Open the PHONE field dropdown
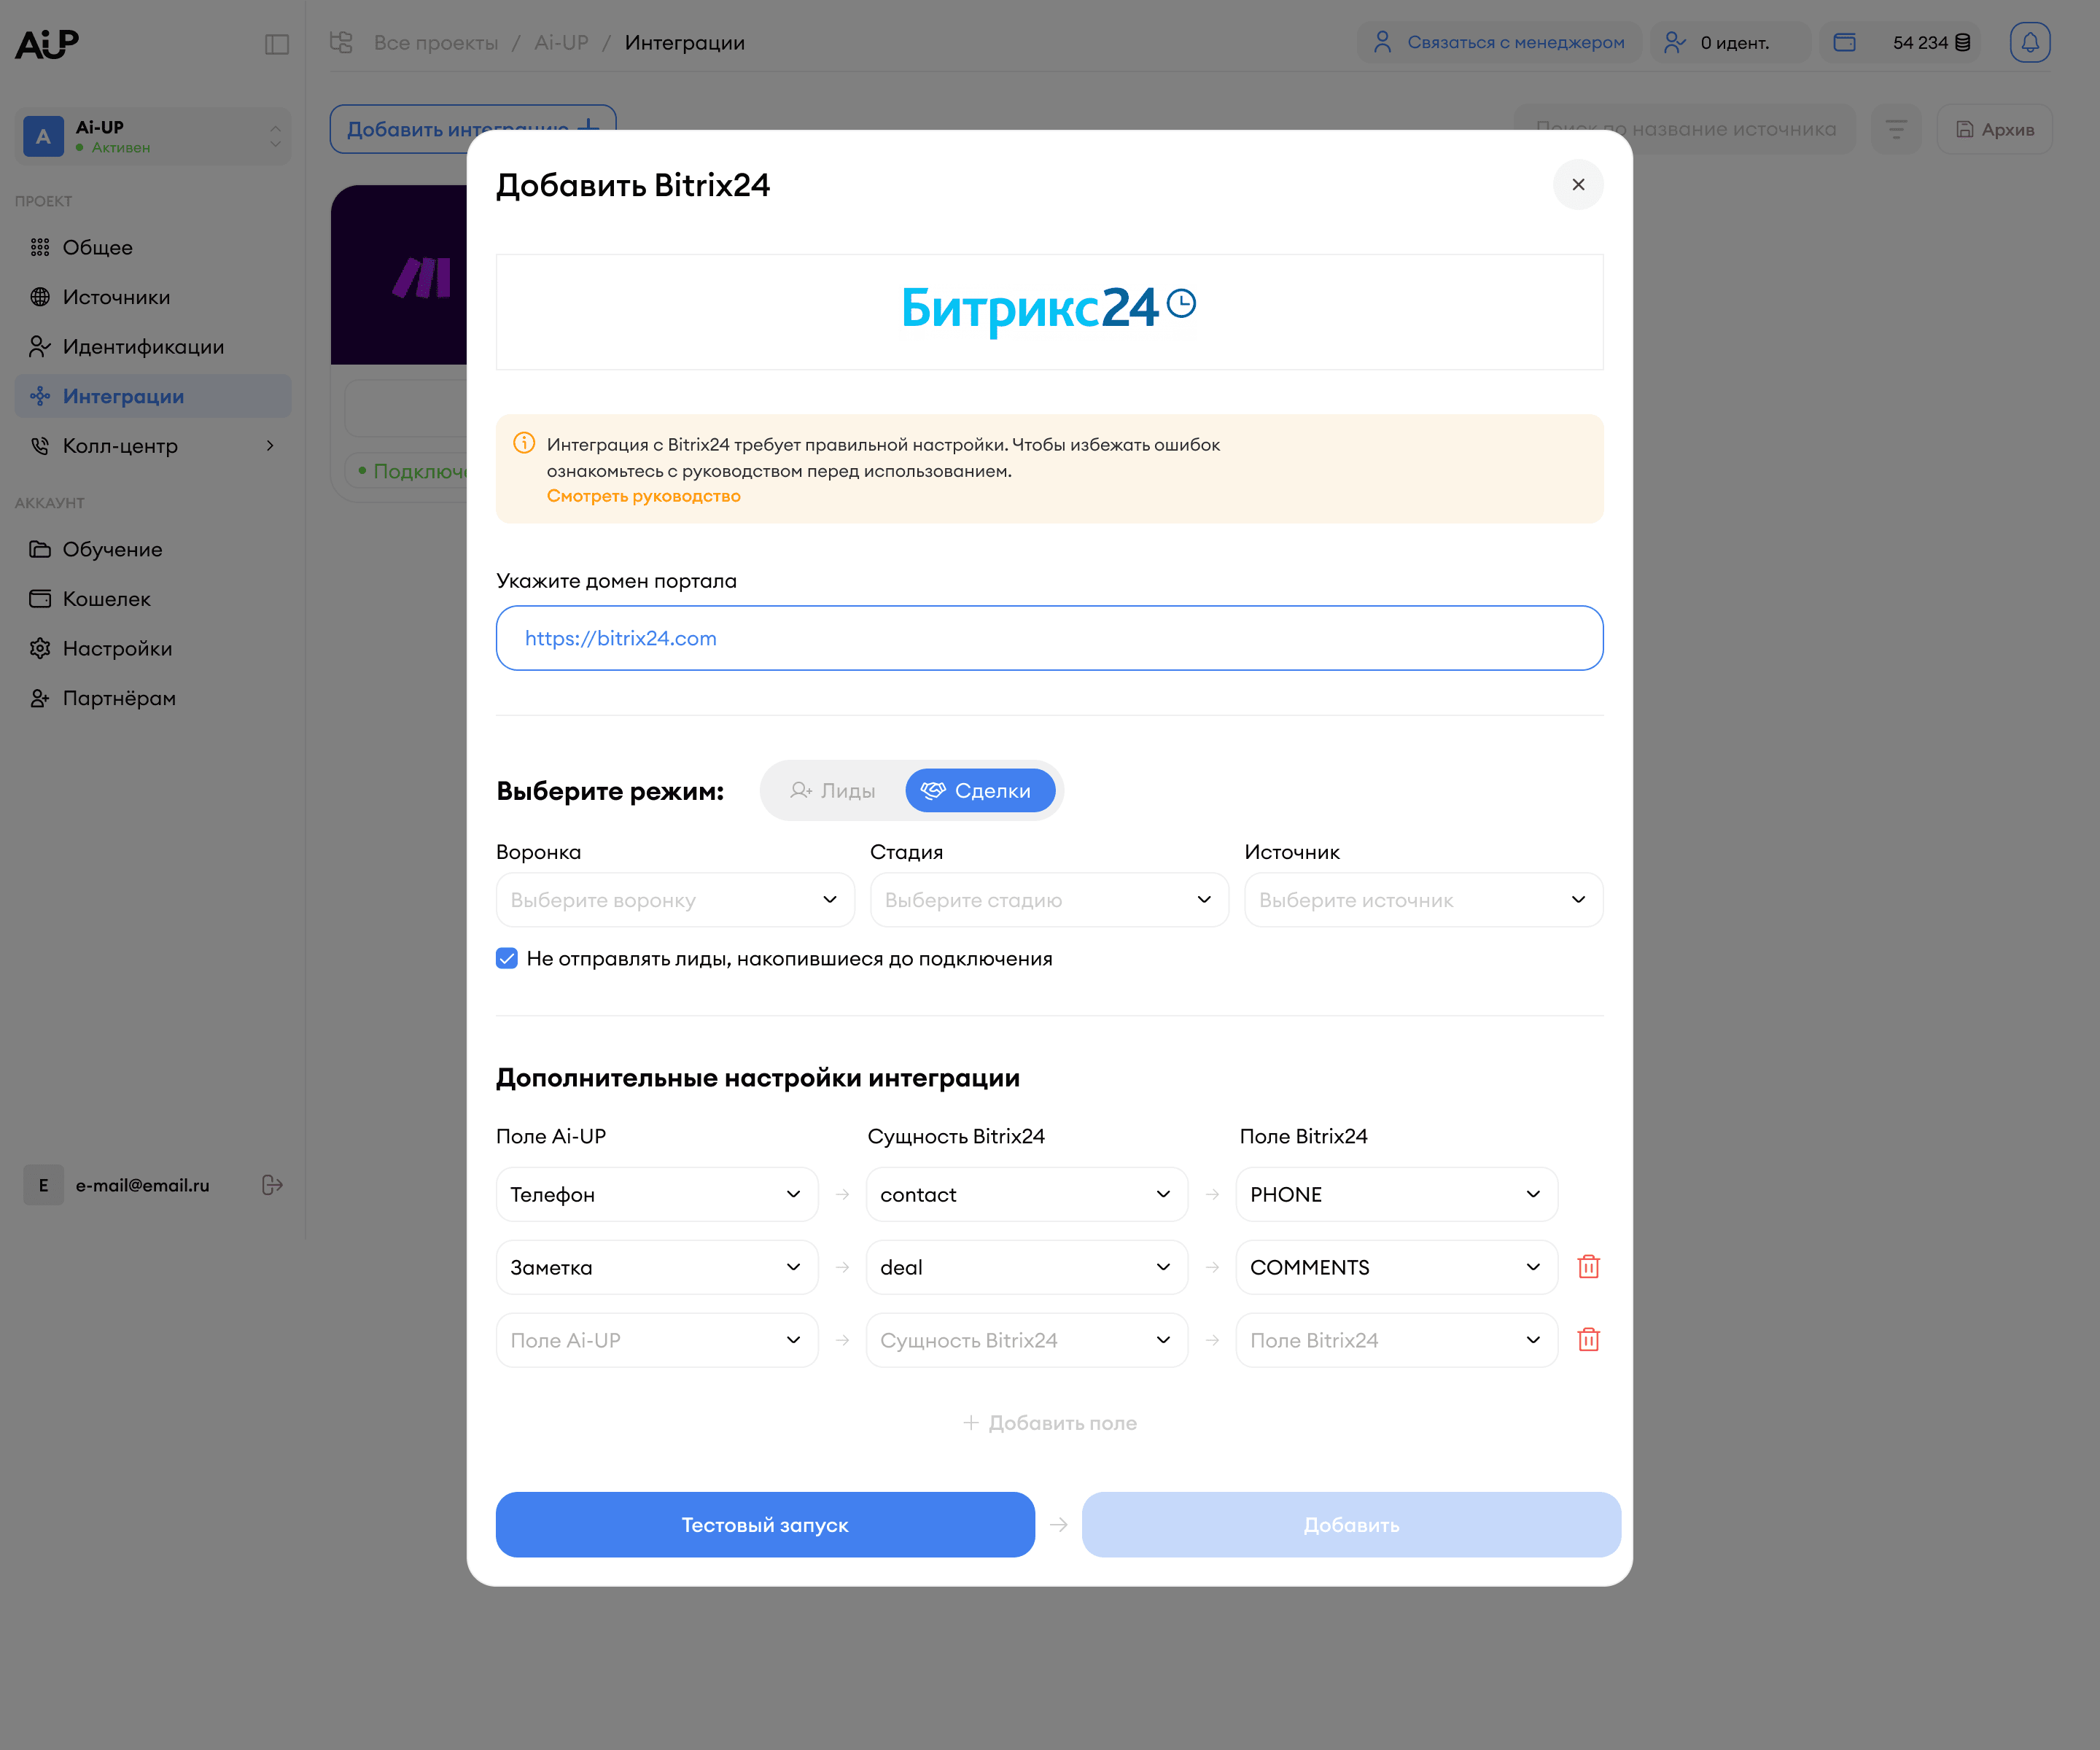 tap(1397, 1194)
